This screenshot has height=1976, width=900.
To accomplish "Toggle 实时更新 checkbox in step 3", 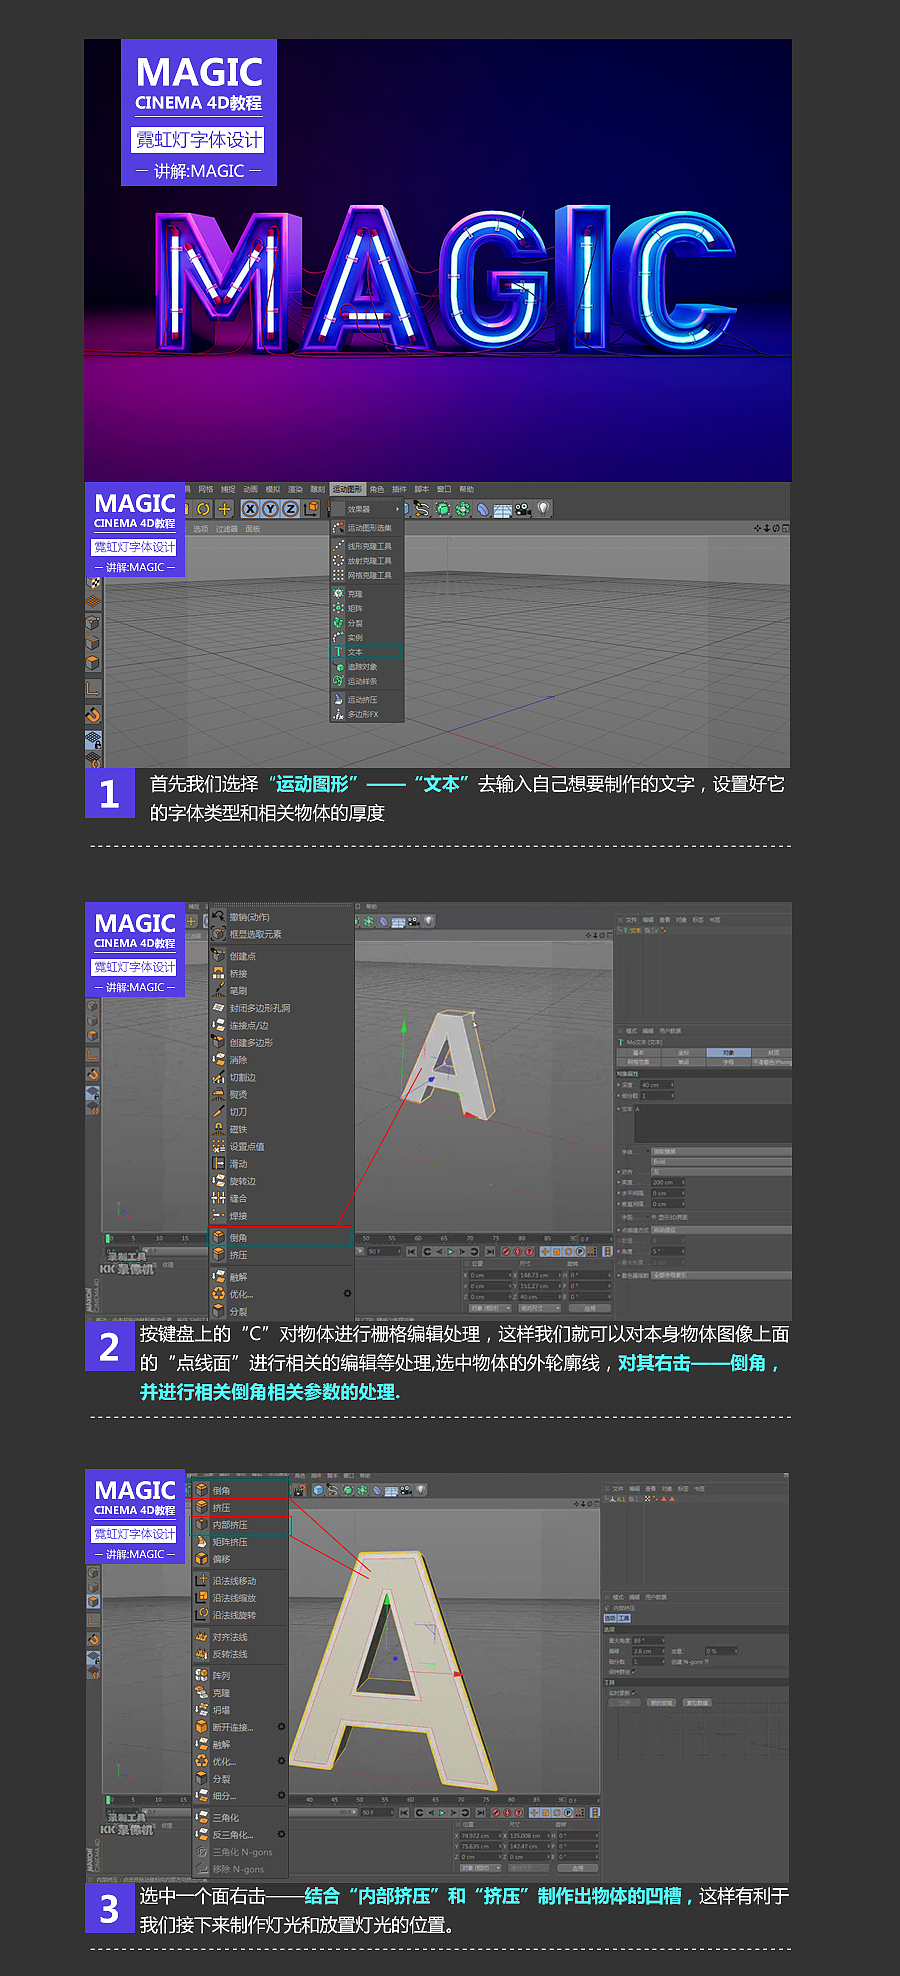I will (x=634, y=1693).
